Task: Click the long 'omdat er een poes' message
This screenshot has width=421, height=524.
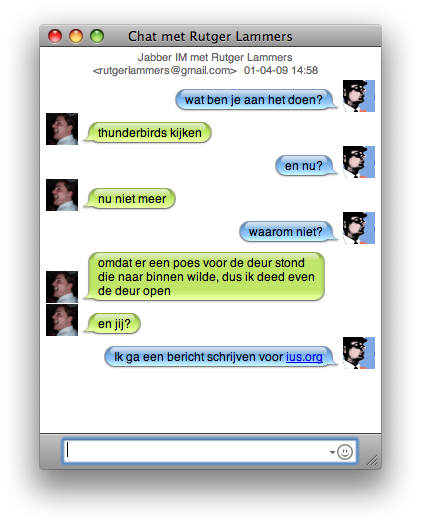Action: point(204,277)
